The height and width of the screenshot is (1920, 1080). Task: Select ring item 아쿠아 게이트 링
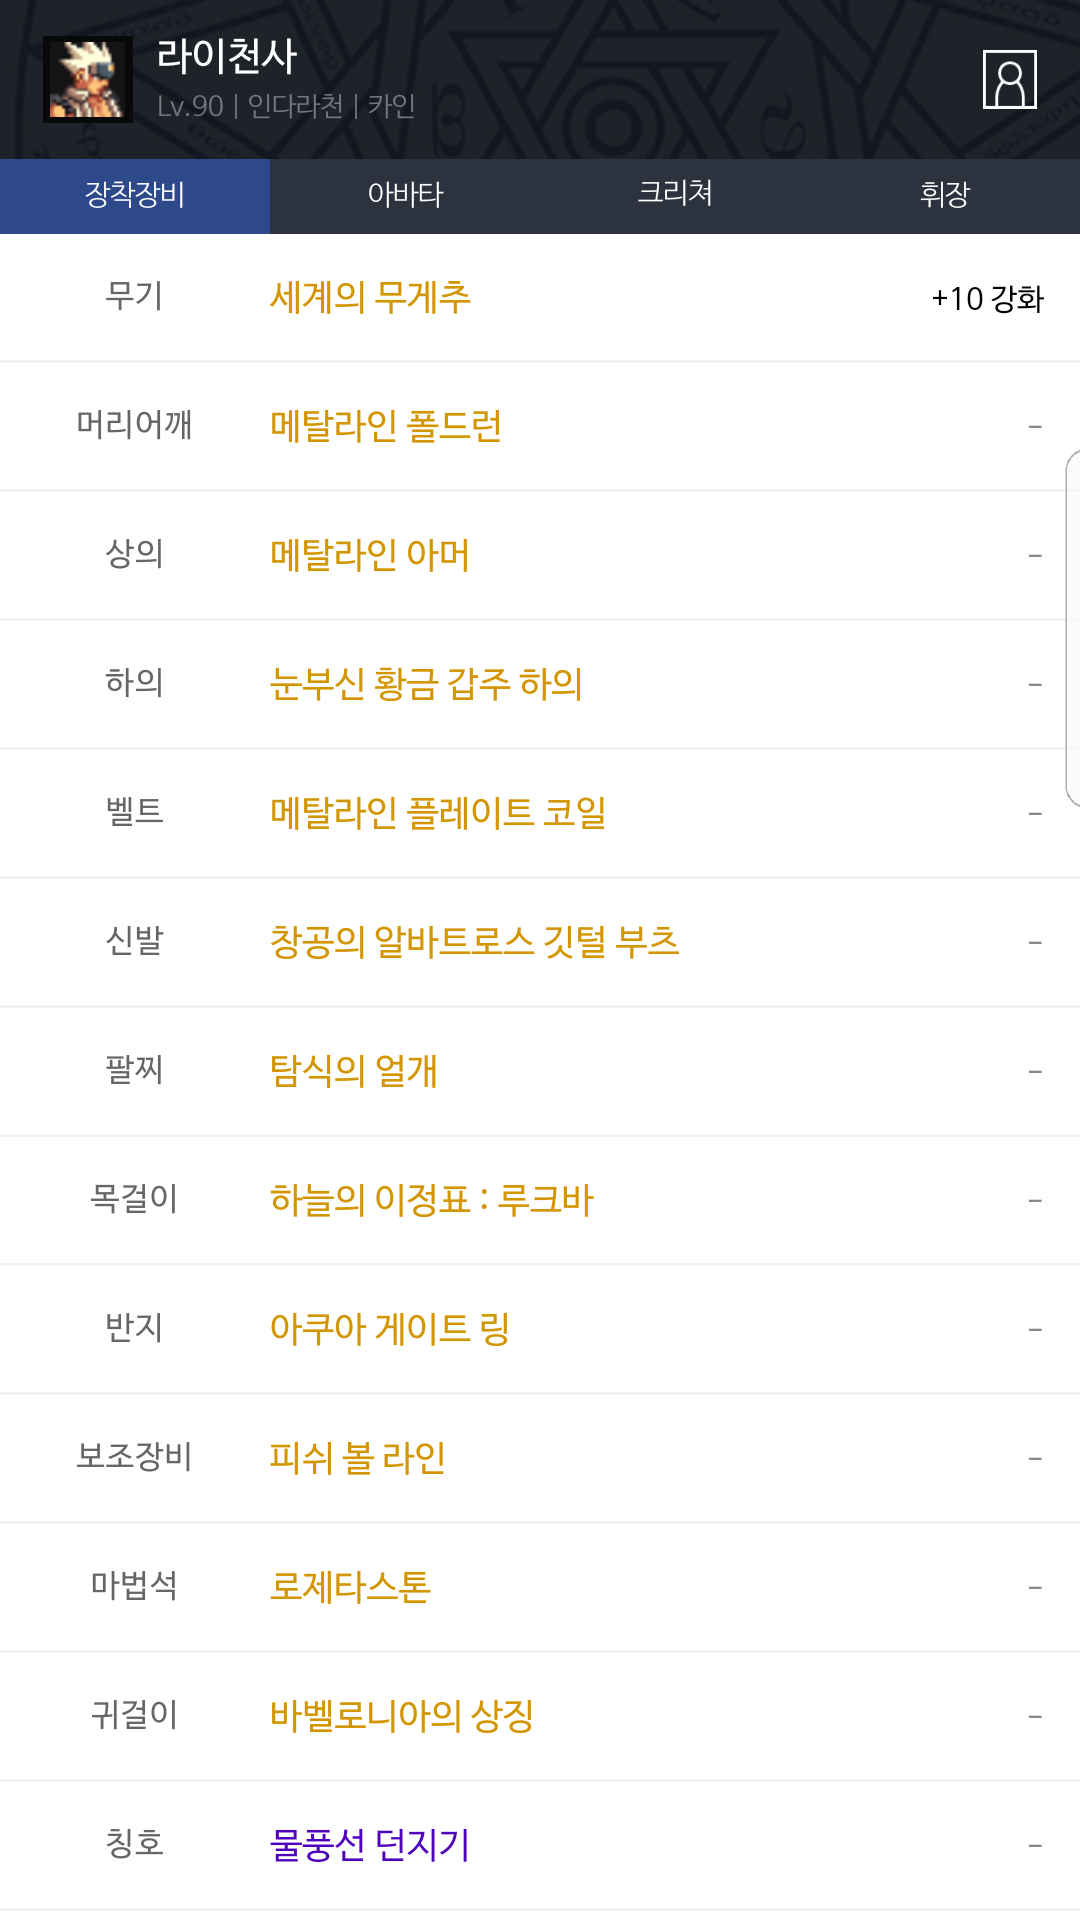tap(389, 1329)
